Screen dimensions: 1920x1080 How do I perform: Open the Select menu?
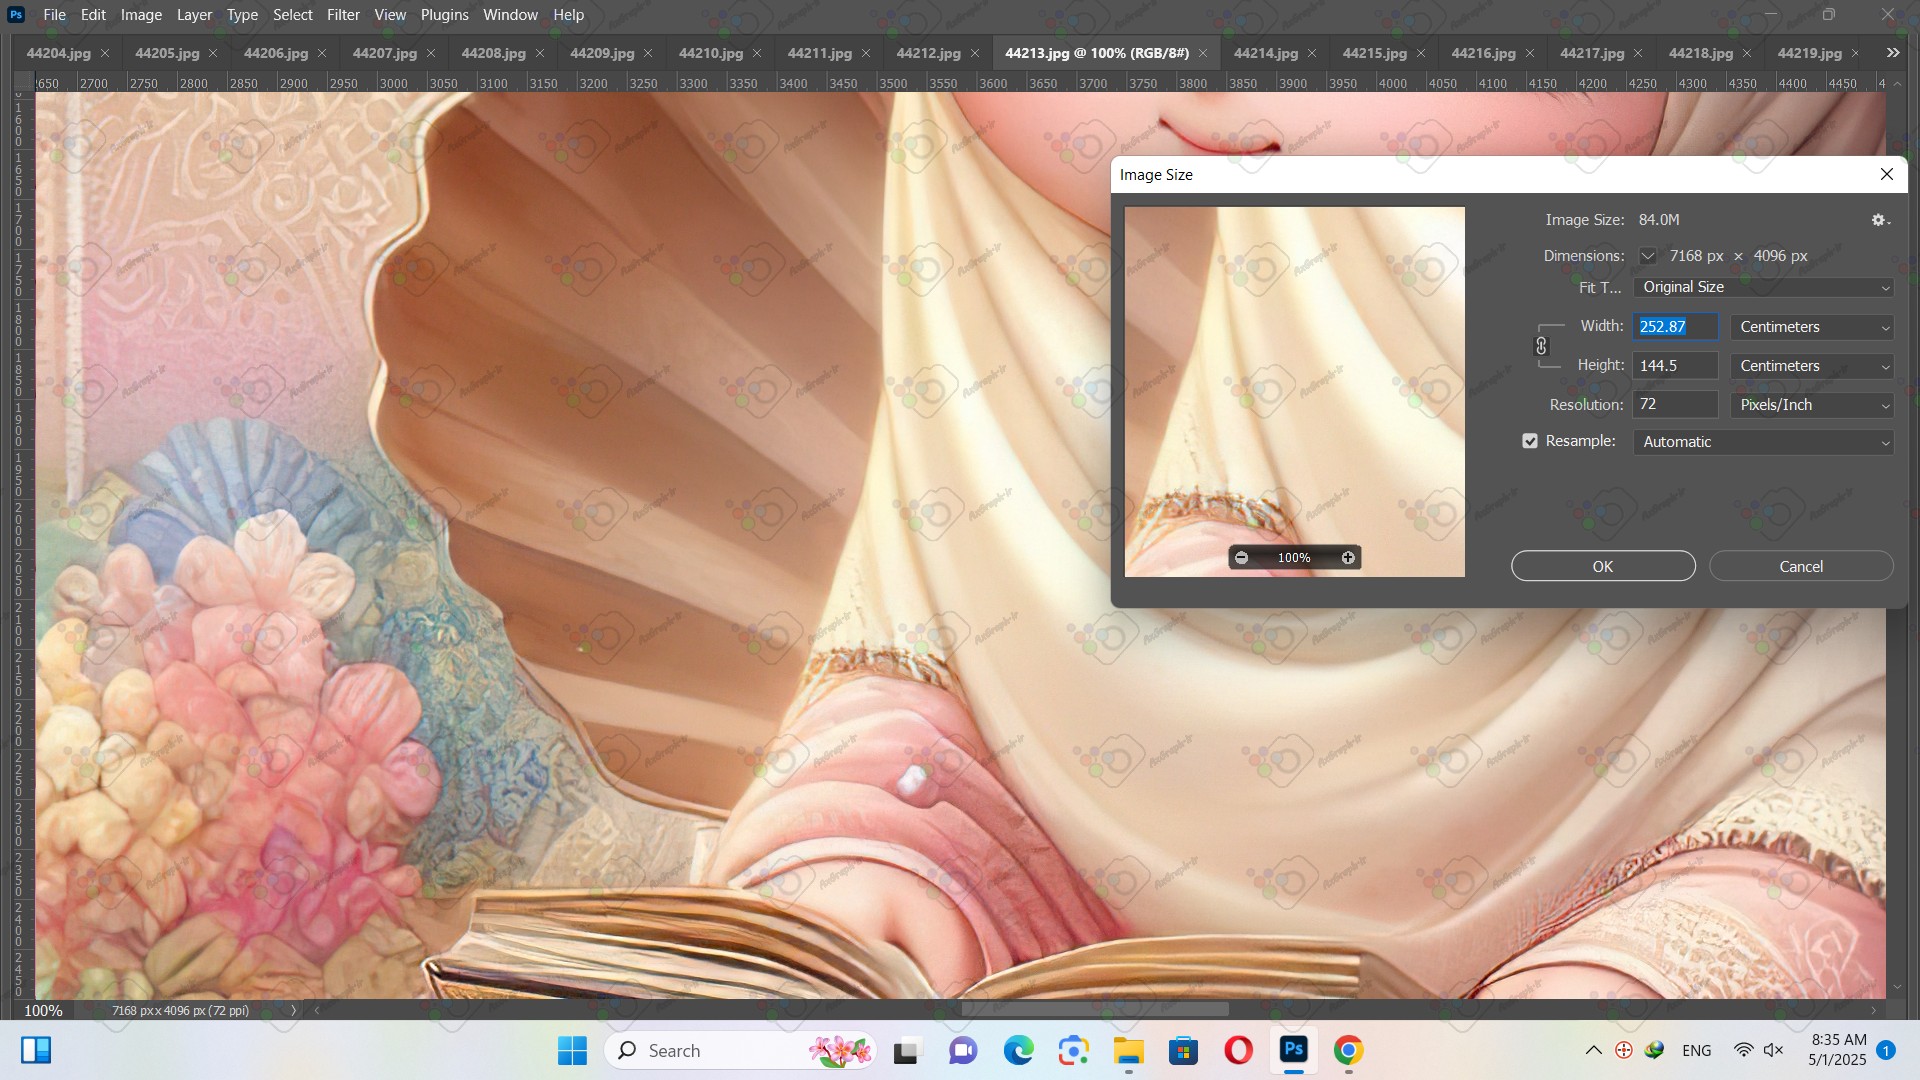click(293, 15)
